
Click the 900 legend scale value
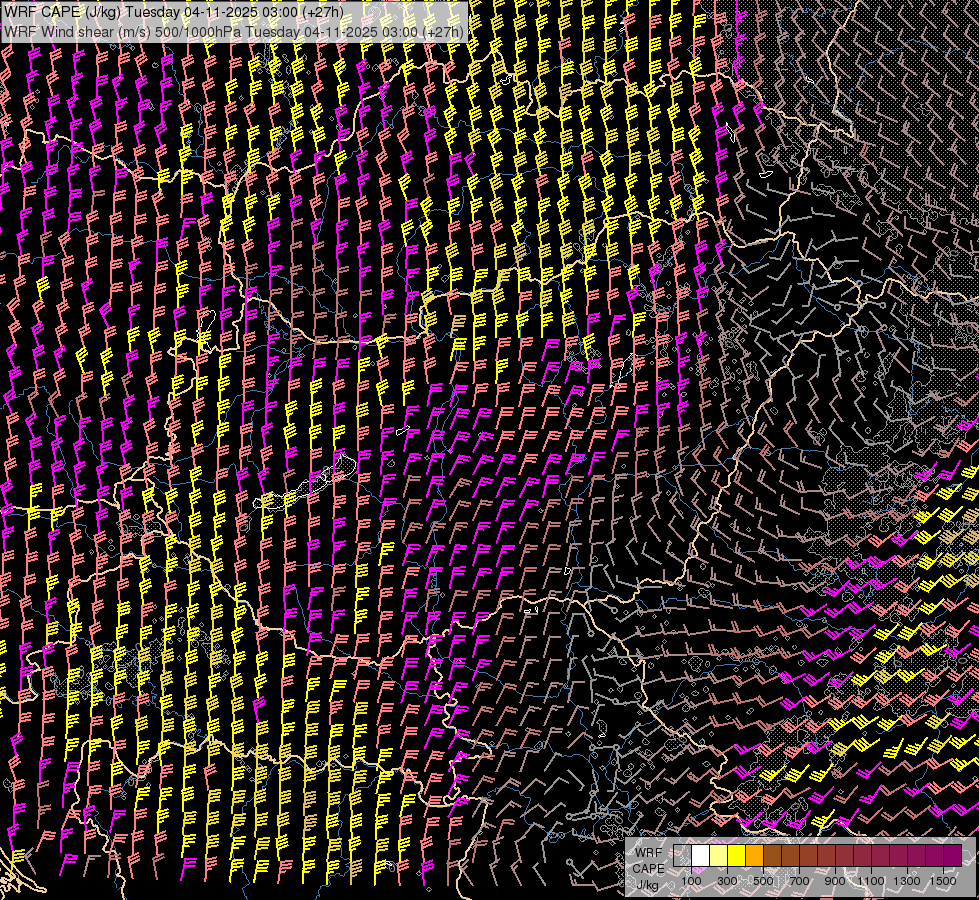click(835, 881)
